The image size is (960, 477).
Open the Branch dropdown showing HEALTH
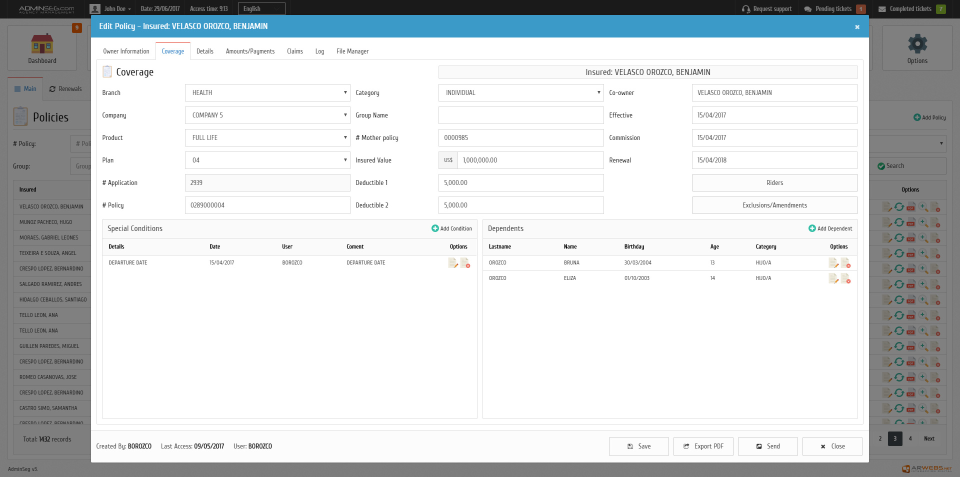tap(268, 93)
